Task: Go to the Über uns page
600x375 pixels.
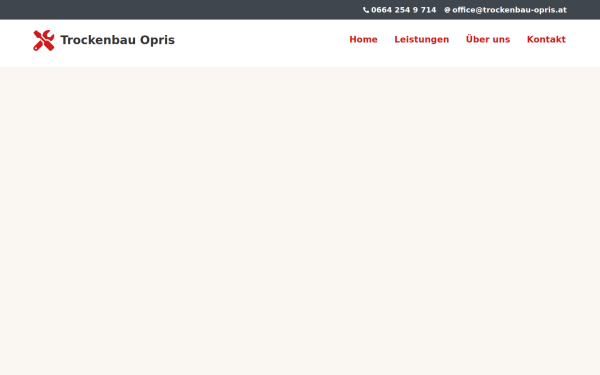Action: [x=488, y=39]
